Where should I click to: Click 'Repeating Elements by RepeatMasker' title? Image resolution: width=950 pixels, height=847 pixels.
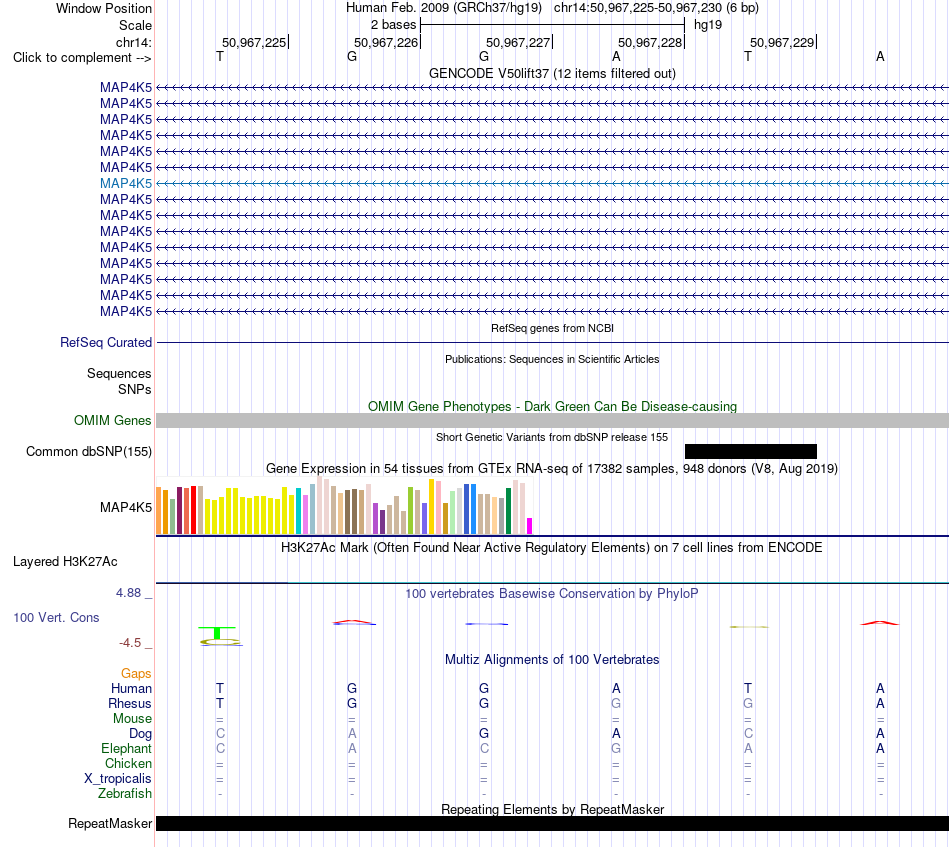coord(552,810)
